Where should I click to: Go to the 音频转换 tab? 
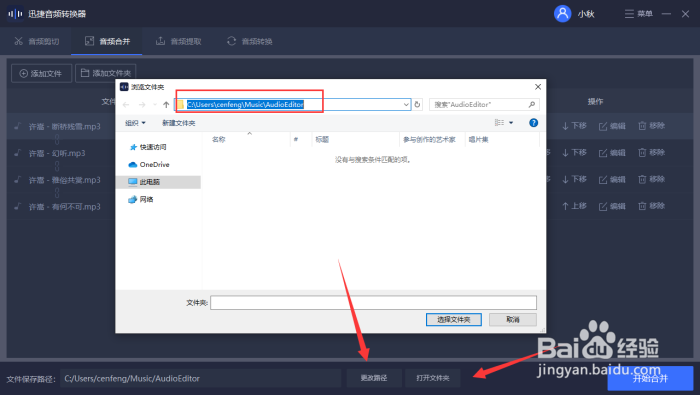pyautogui.click(x=250, y=42)
